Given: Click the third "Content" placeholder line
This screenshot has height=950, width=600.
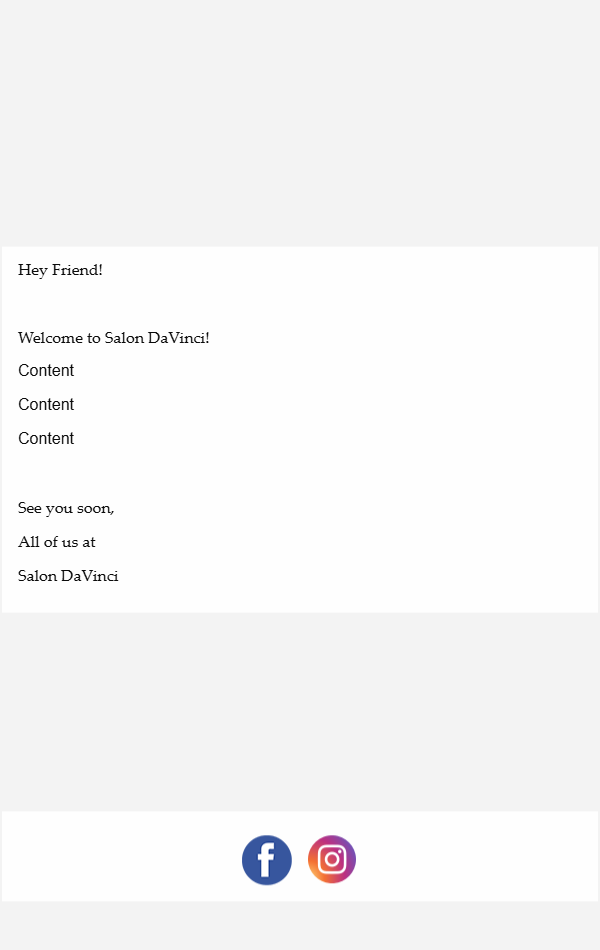Looking at the screenshot, I should [46, 439].
